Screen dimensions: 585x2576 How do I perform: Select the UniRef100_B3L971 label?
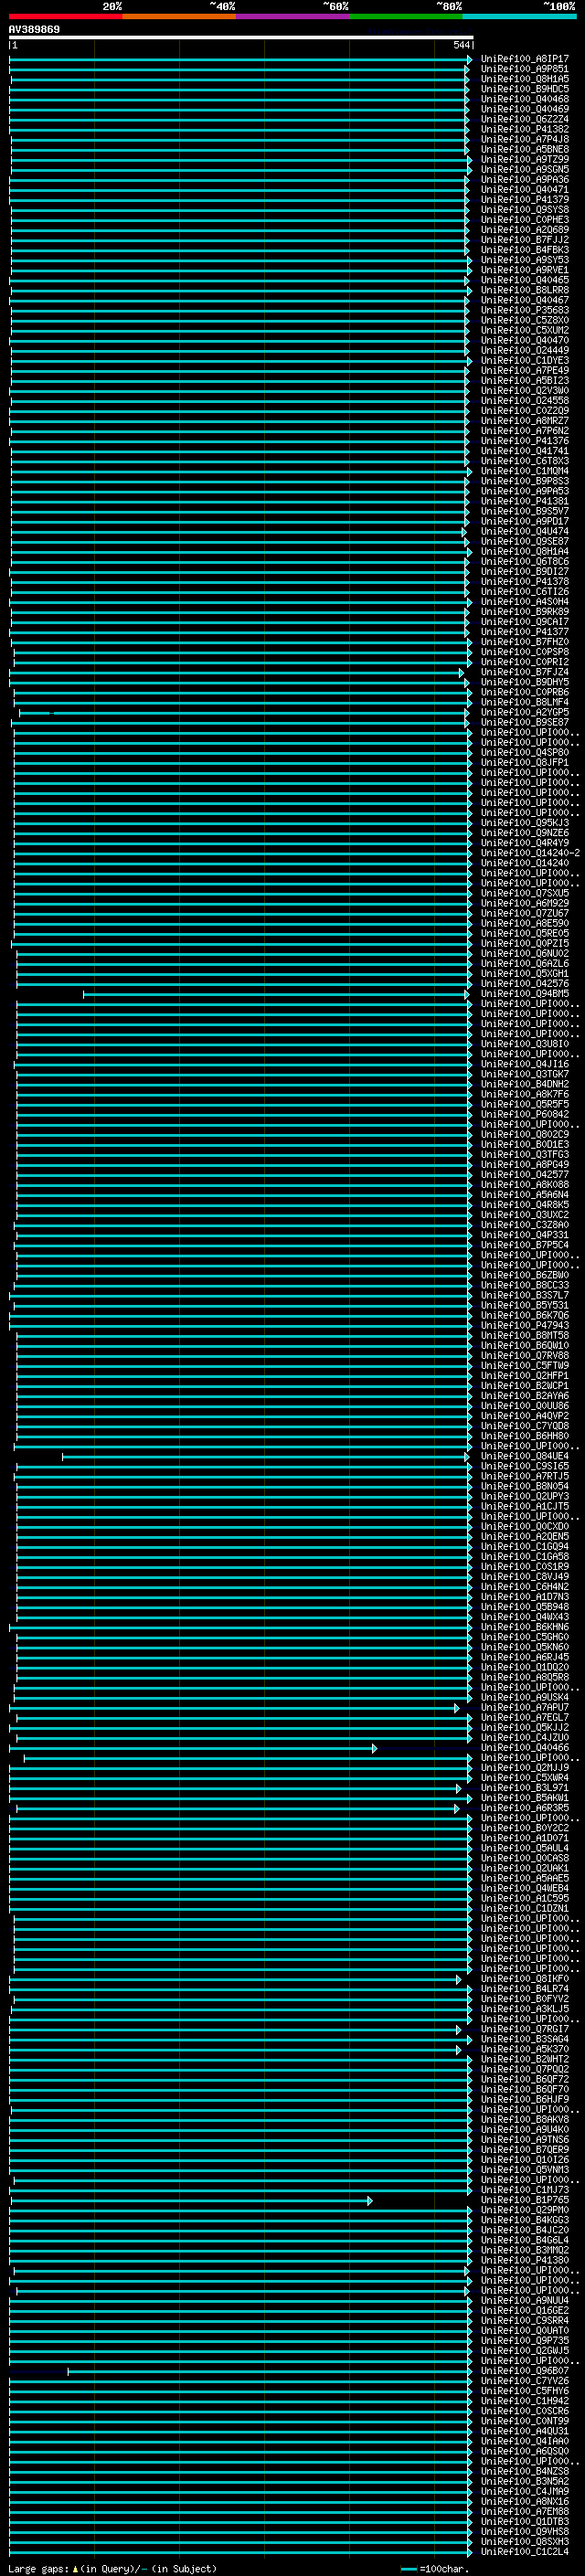524,1788
